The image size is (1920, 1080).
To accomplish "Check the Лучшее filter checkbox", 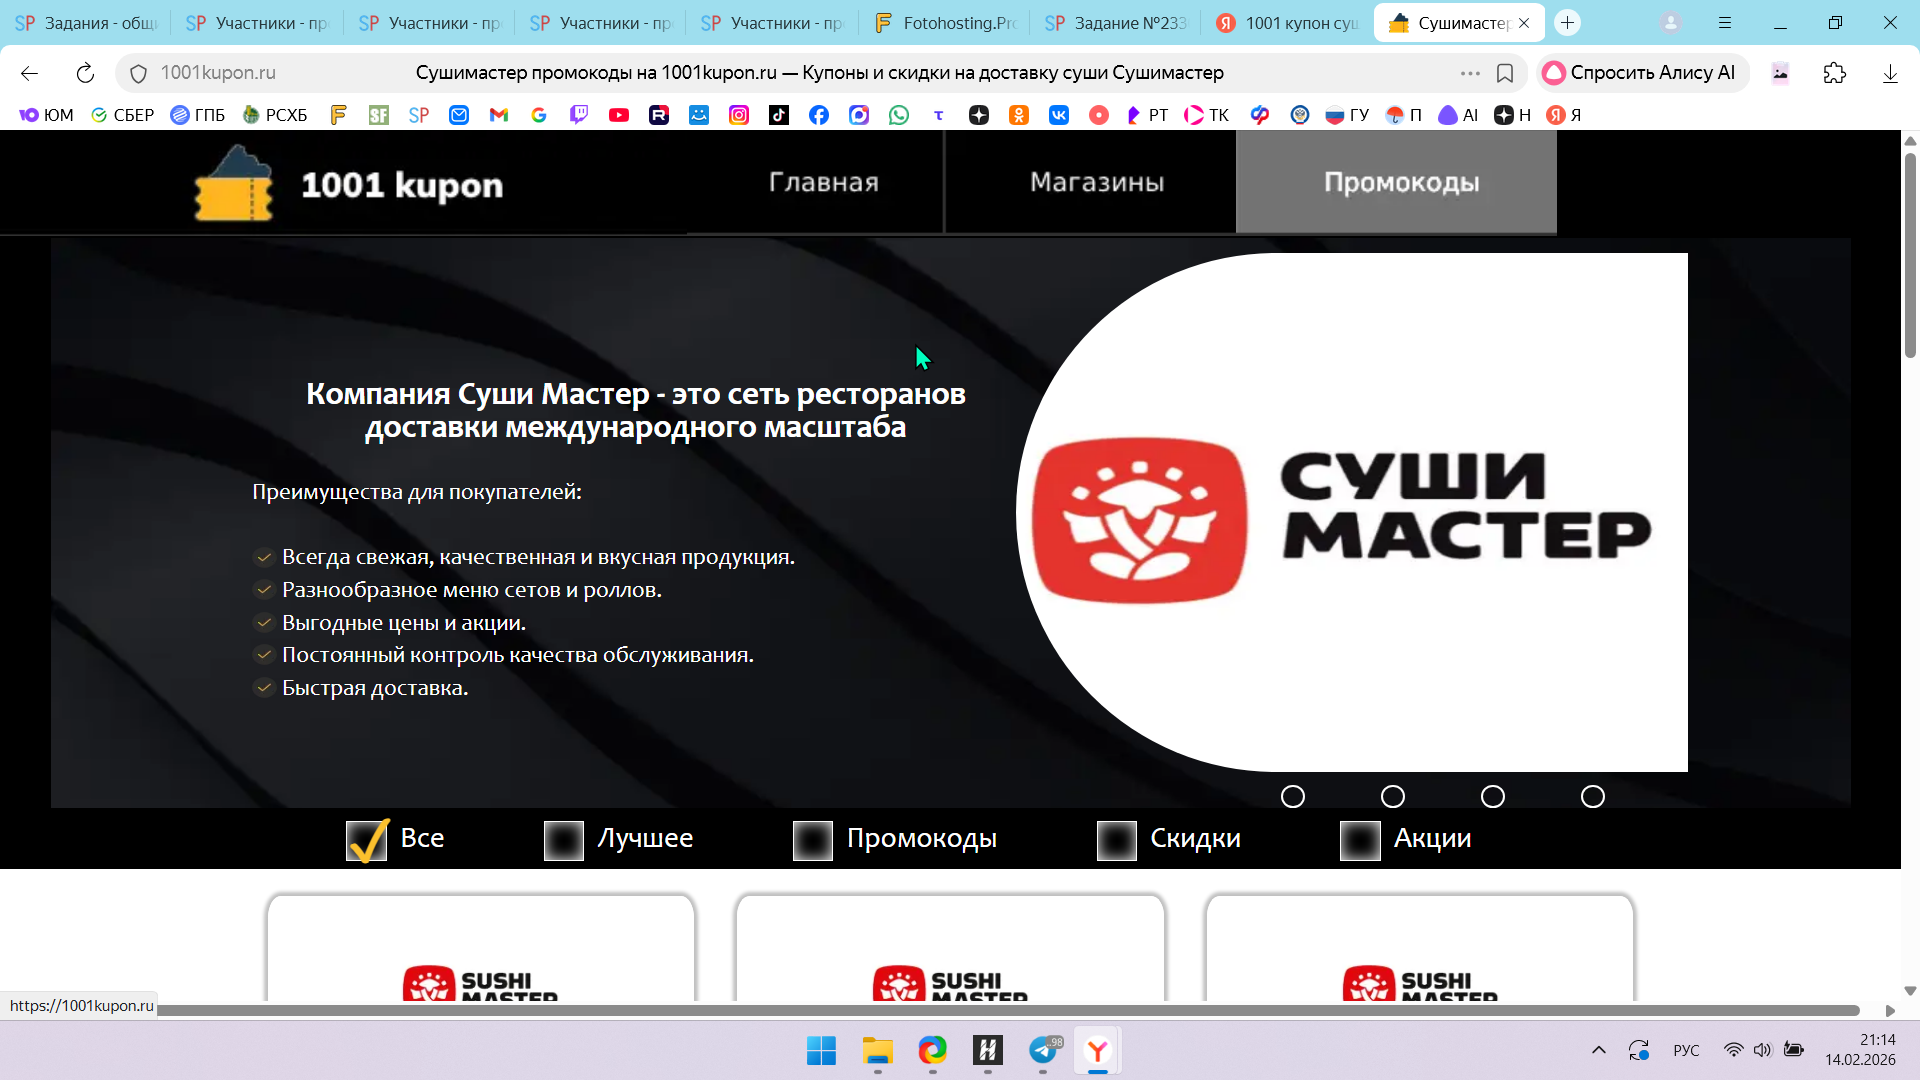I will click(564, 840).
